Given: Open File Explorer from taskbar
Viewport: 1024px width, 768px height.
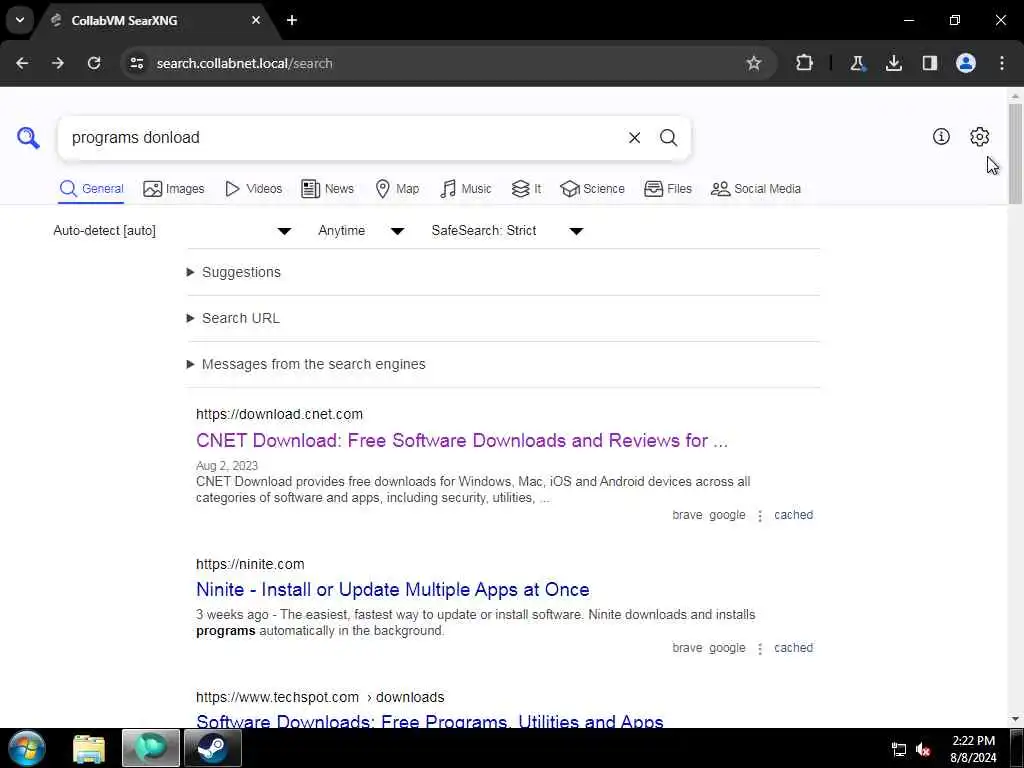Looking at the screenshot, I should [x=89, y=748].
